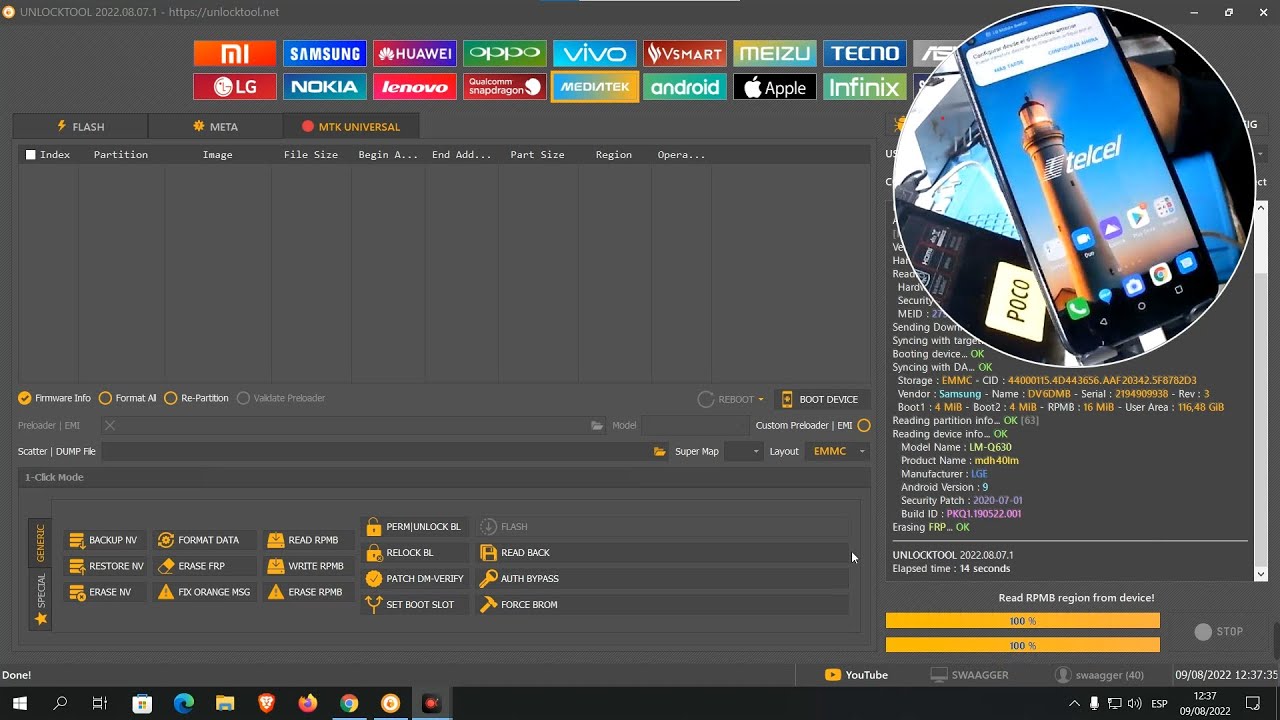Image resolution: width=1280 pixels, height=720 pixels.
Task: Select the Vsmart brand tile
Action: (x=685, y=54)
